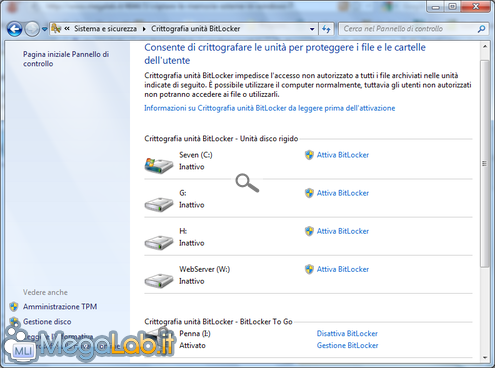
Task: Close the Control Panel window
Action: (476, 7)
